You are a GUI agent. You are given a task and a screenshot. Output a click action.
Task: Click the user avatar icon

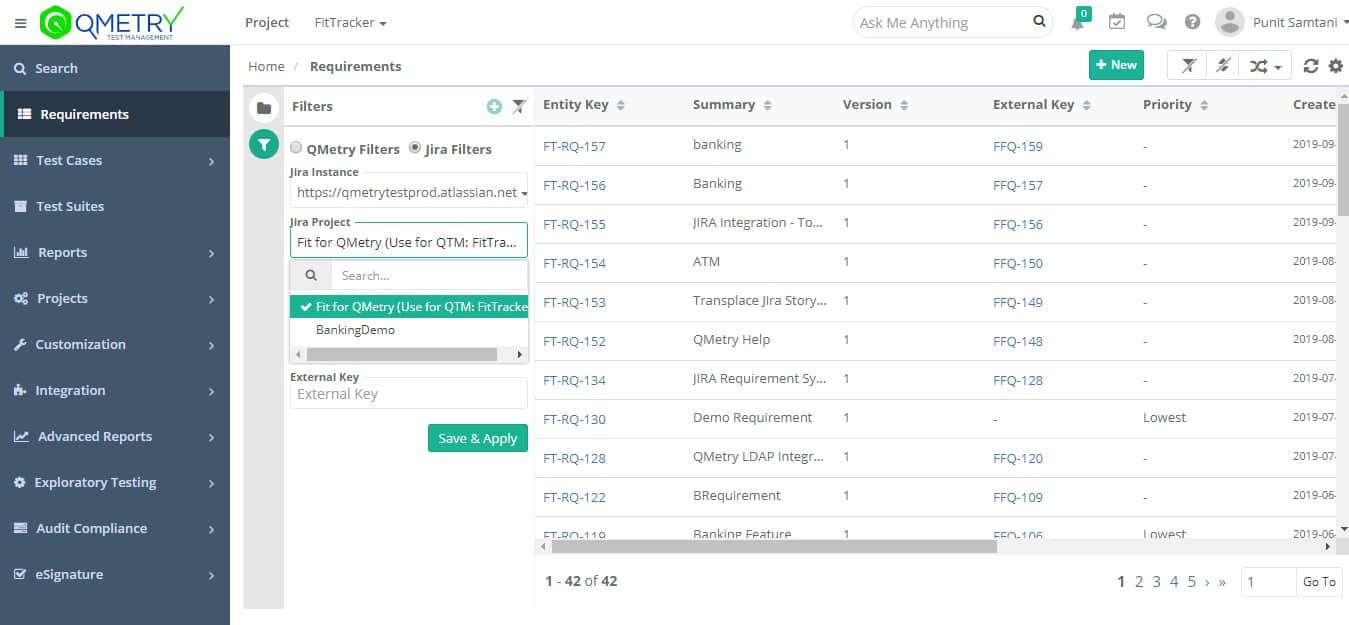click(x=1229, y=22)
